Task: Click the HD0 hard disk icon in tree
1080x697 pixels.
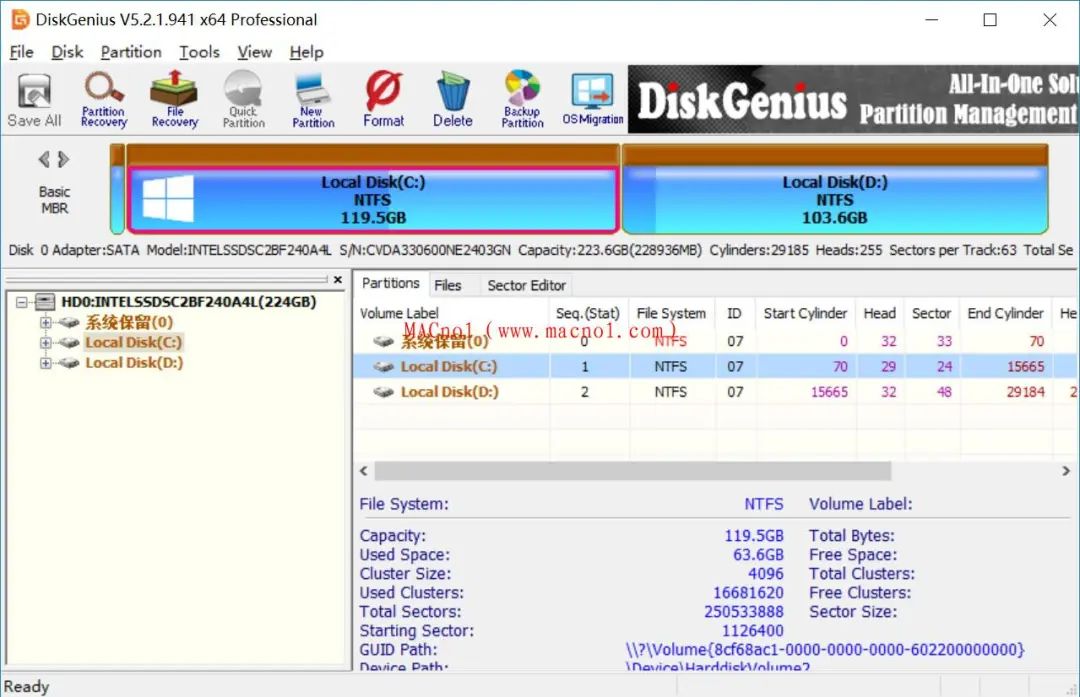Action: click(x=45, y=302)
